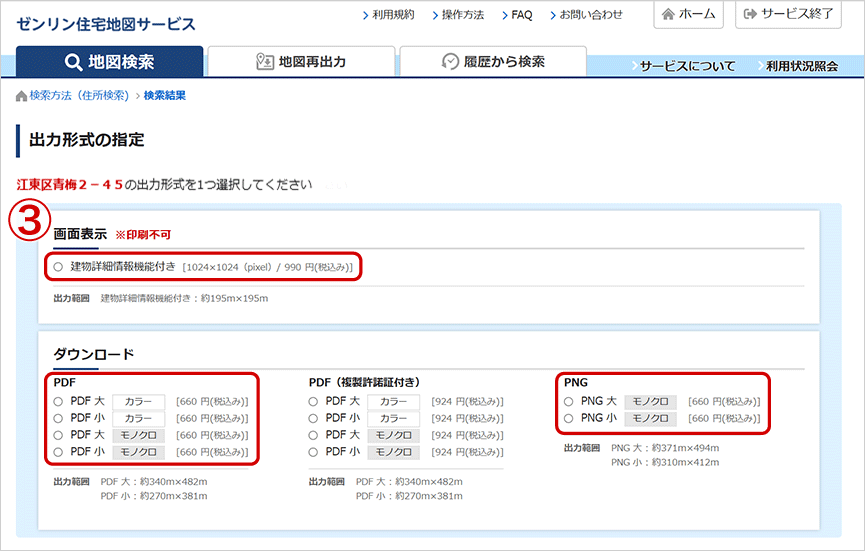The width and height of the screenshot is (865, 551).
Task: Open the 利用規約 link
Action: click(x=392, y=15)
